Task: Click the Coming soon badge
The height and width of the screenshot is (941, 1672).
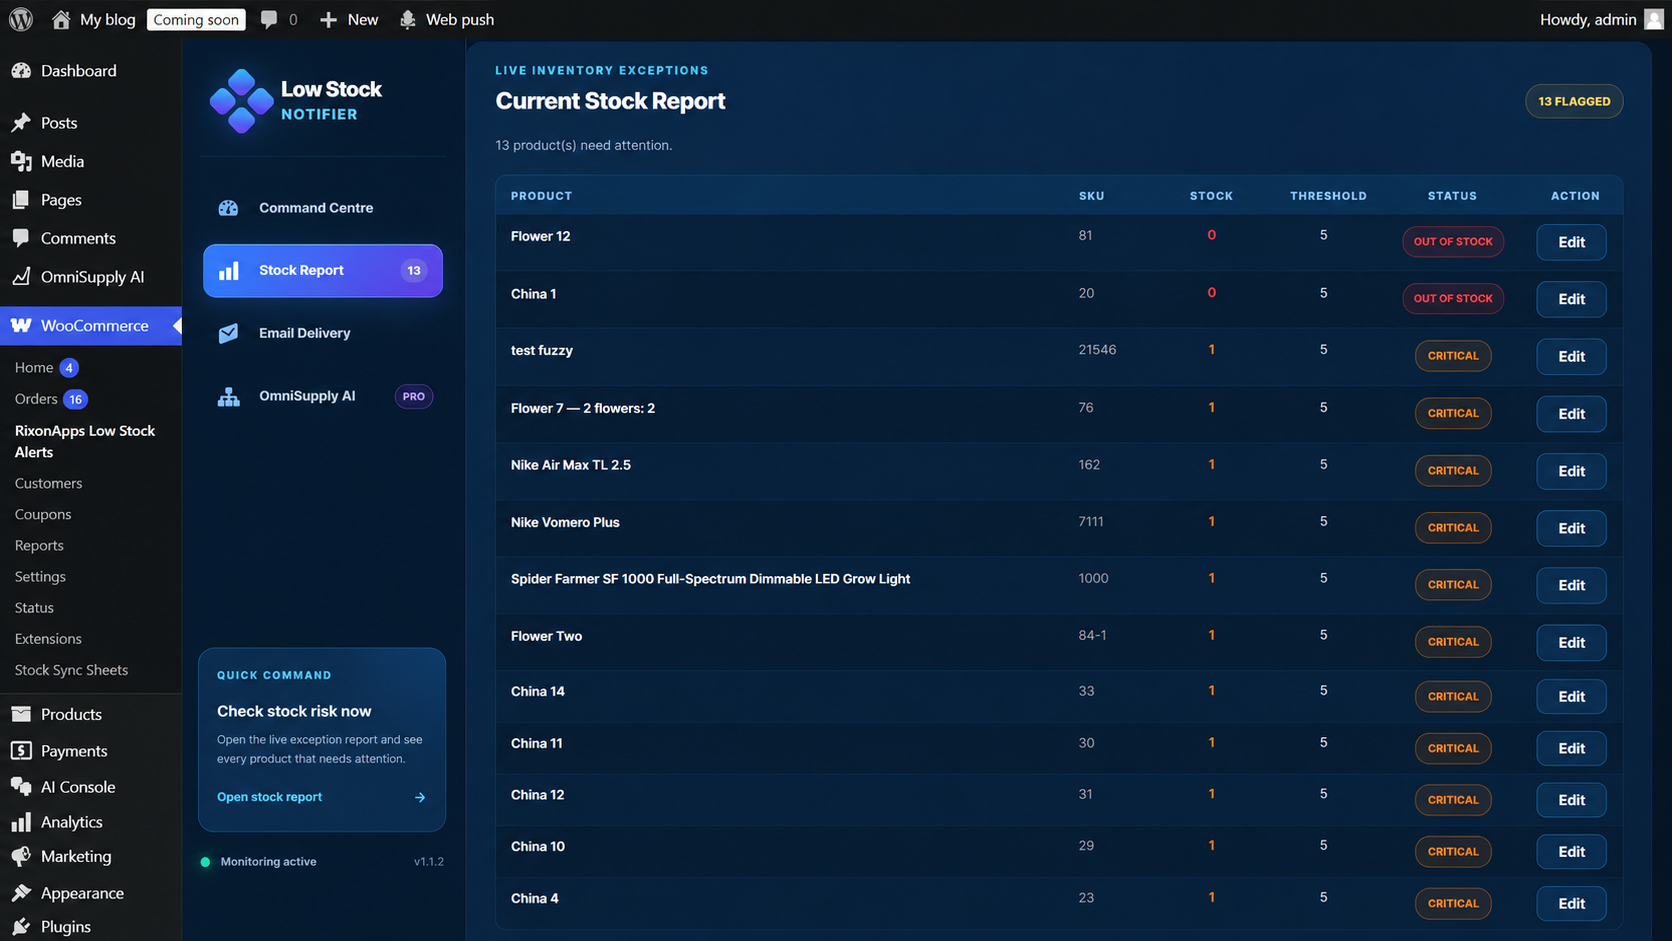Action: (196, 19)
